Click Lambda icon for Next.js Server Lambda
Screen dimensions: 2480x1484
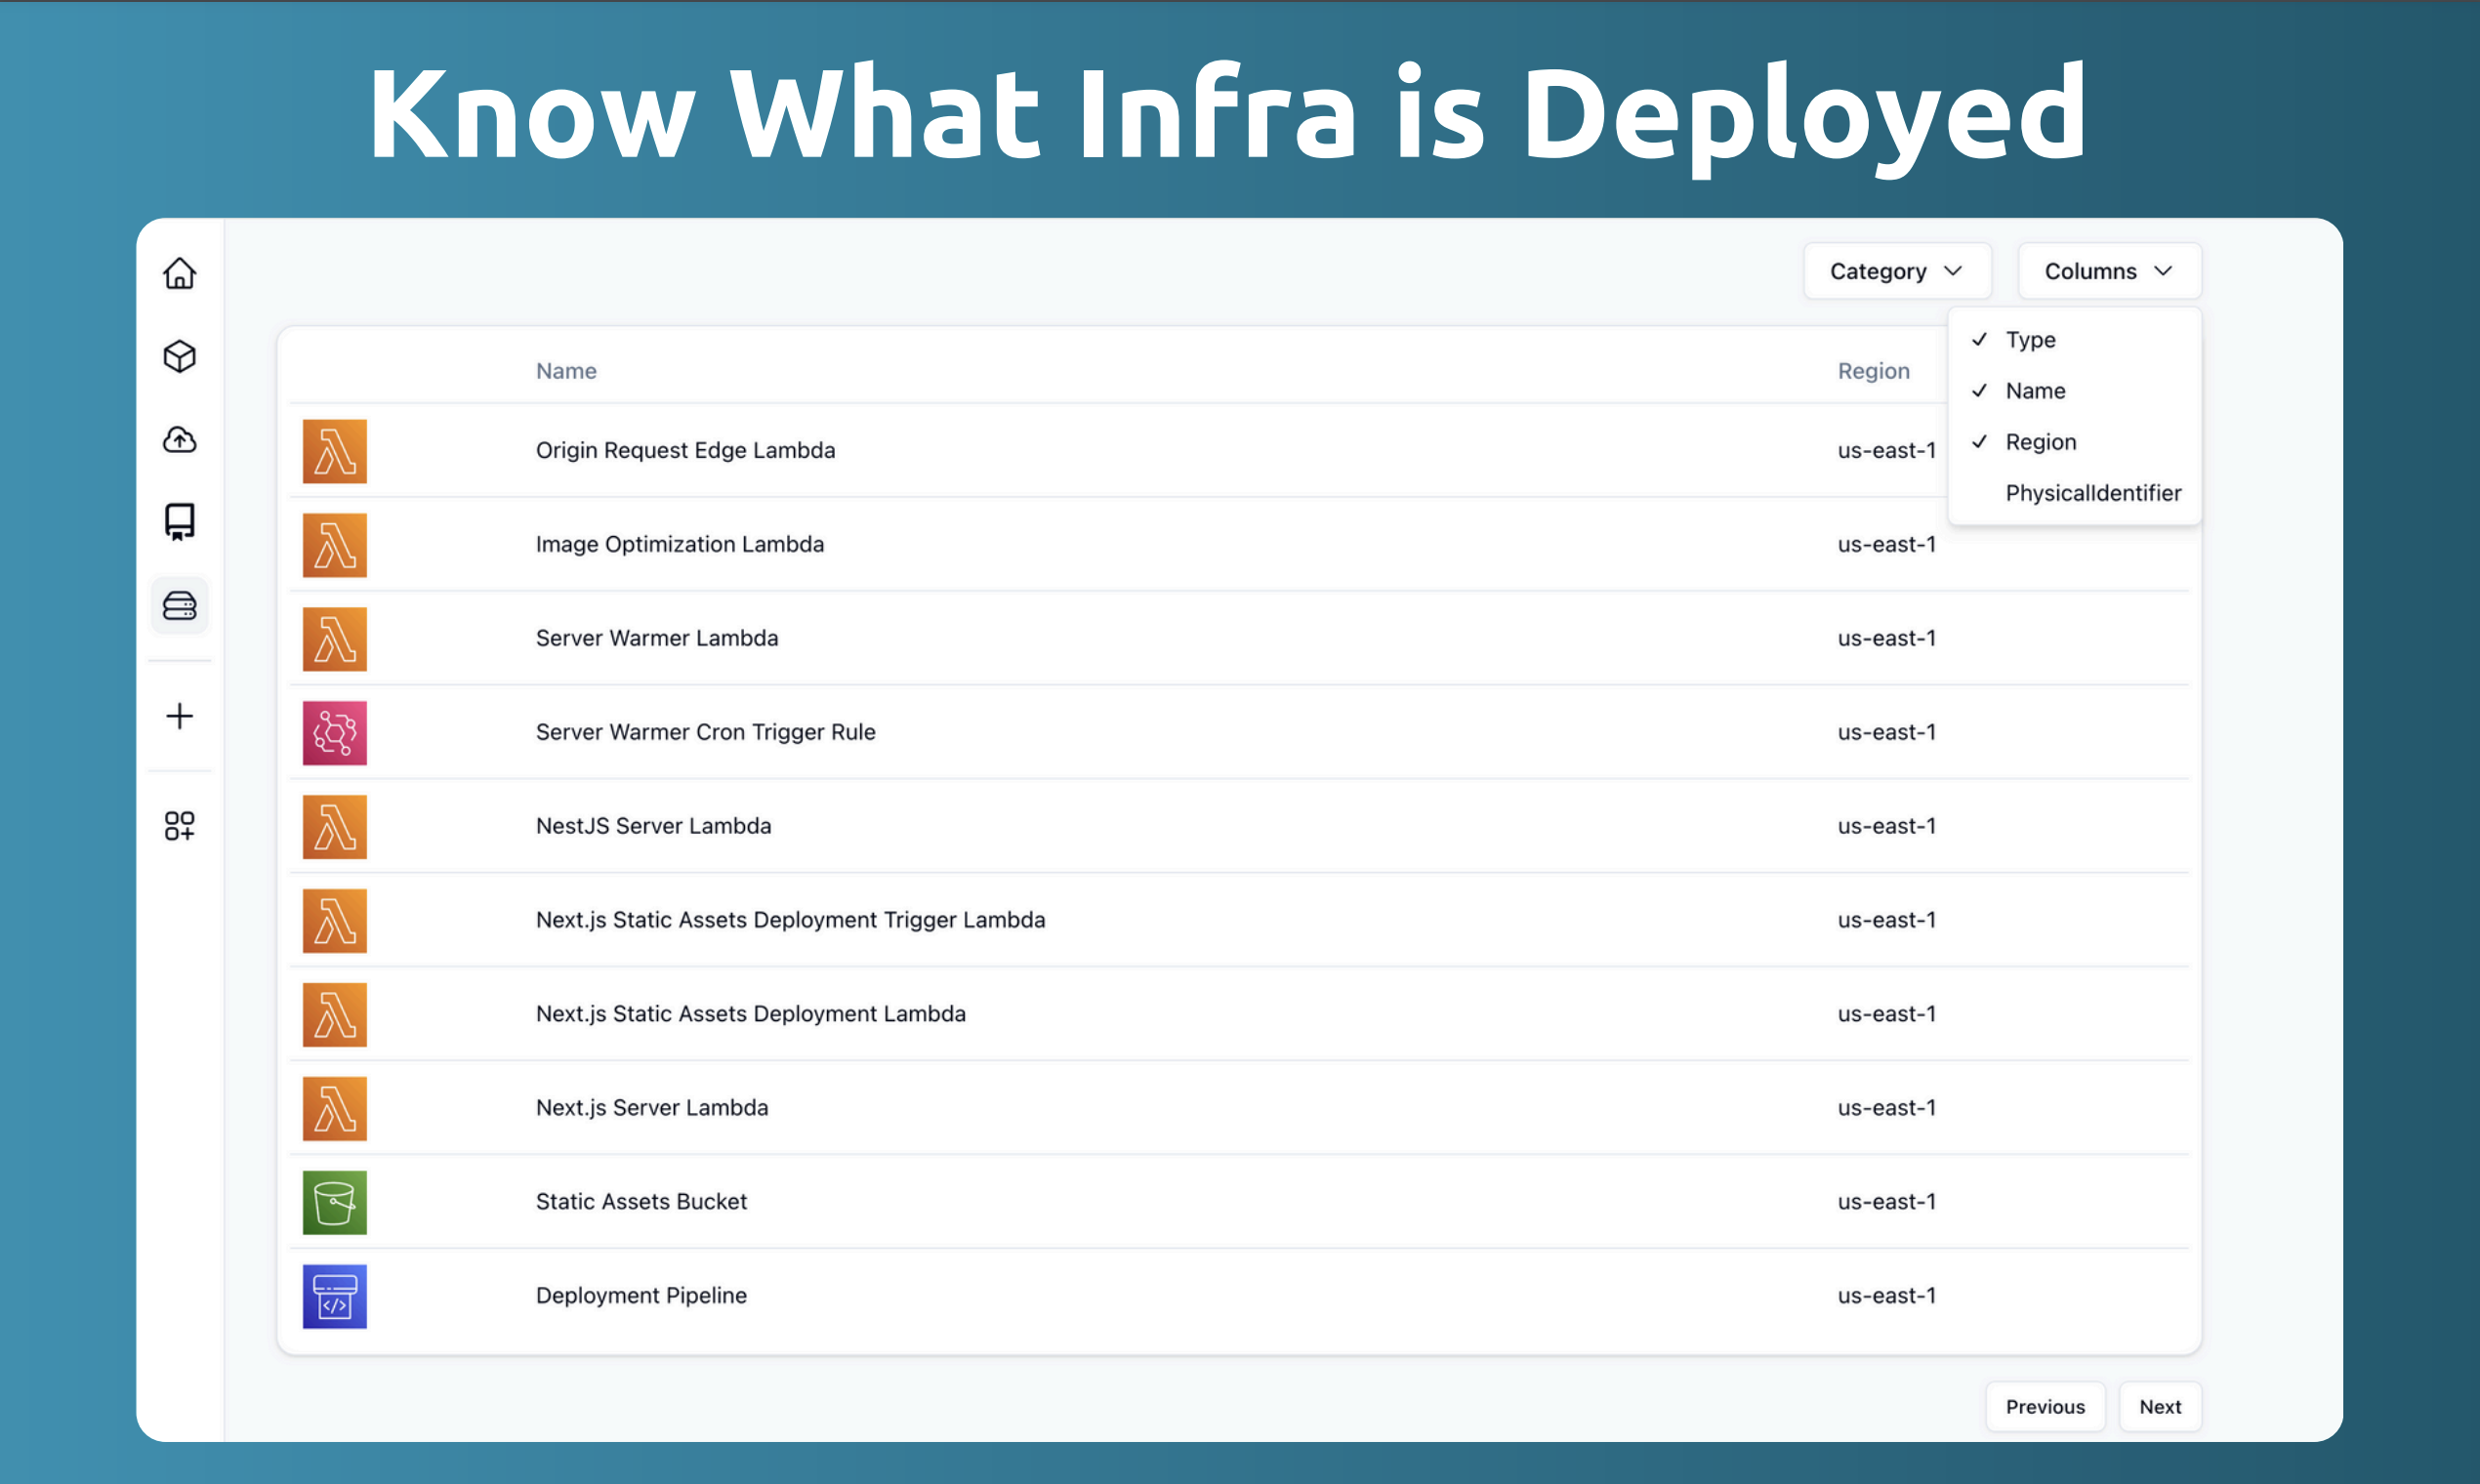tap(335, 1109)
